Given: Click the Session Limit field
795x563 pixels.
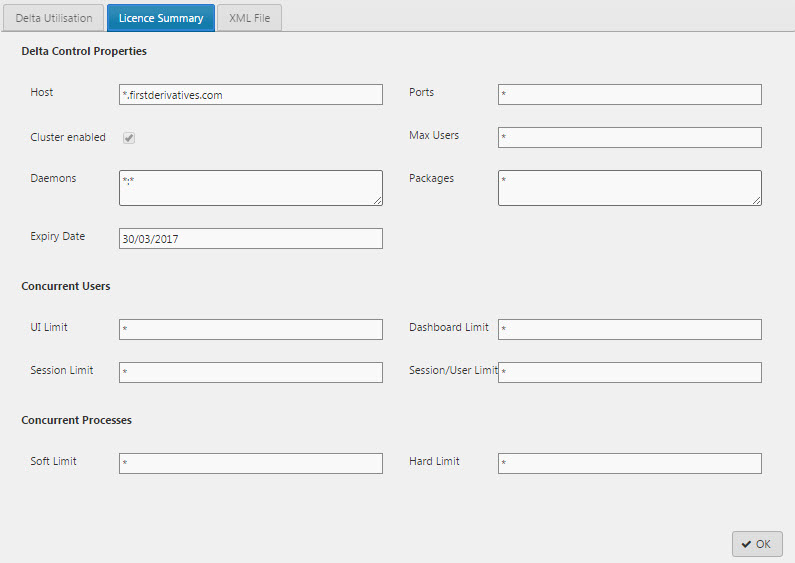Looking at the screenshot, I should (x=251, y=372).
